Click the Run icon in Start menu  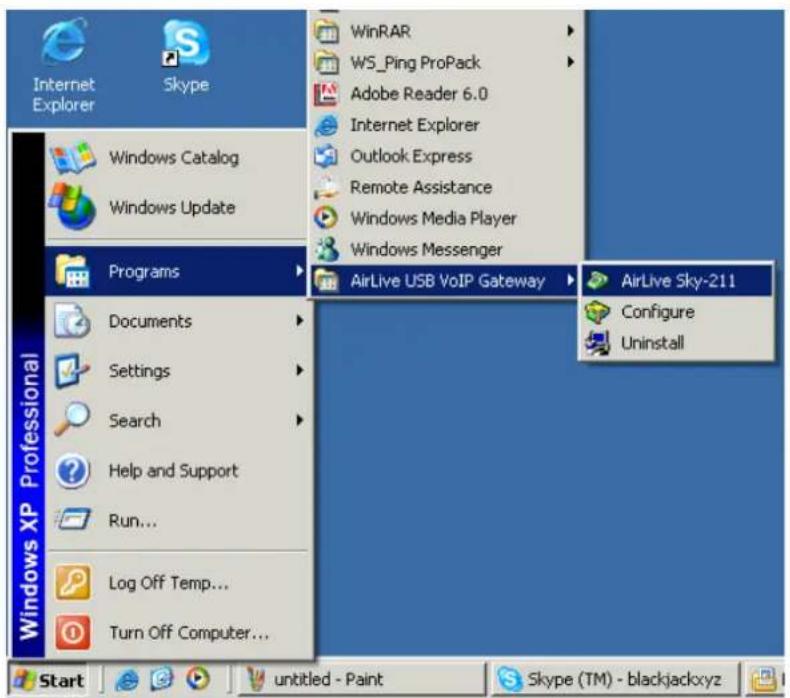[x=74, y=519]
